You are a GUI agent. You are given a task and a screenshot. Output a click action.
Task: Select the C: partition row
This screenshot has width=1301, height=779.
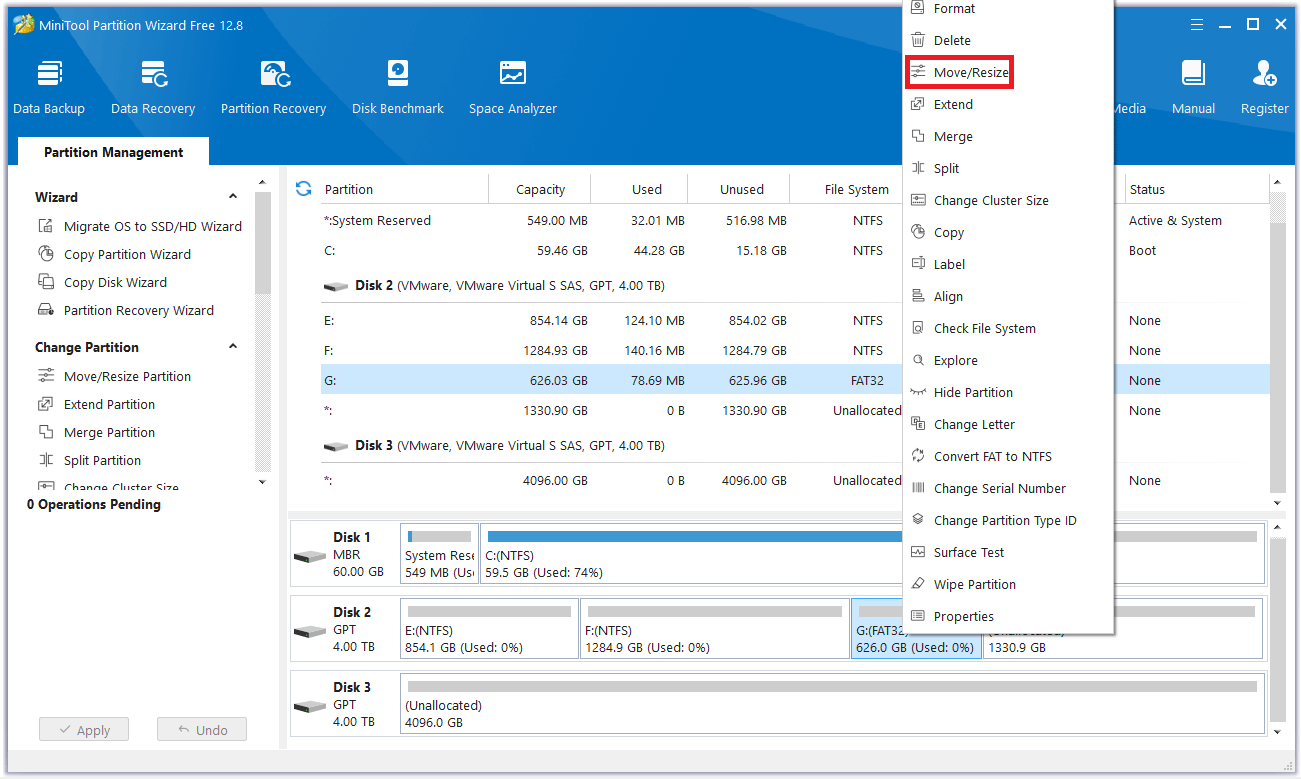pos(611,250)
